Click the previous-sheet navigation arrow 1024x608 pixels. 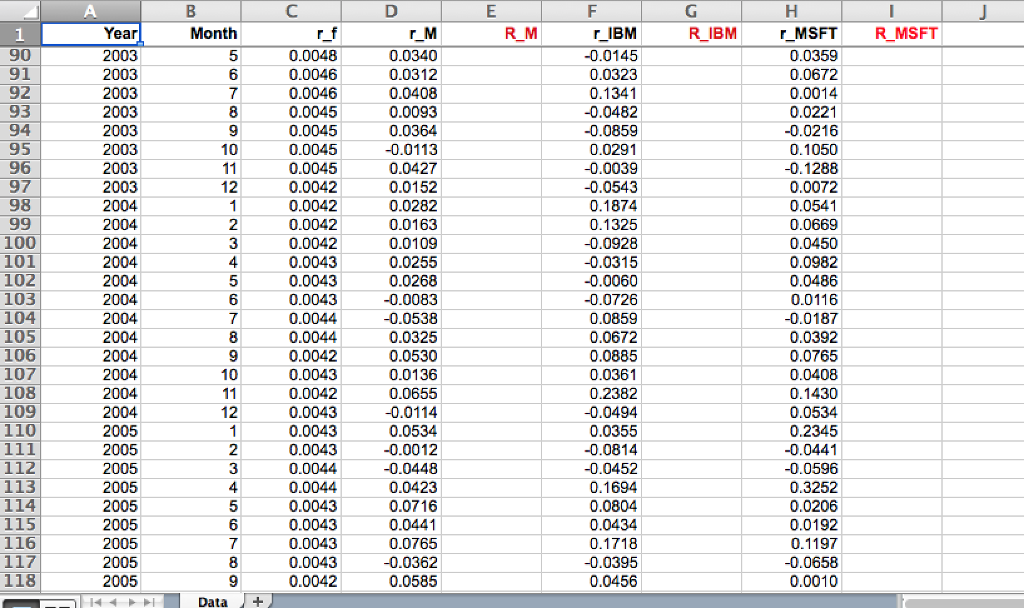(111, 601)
